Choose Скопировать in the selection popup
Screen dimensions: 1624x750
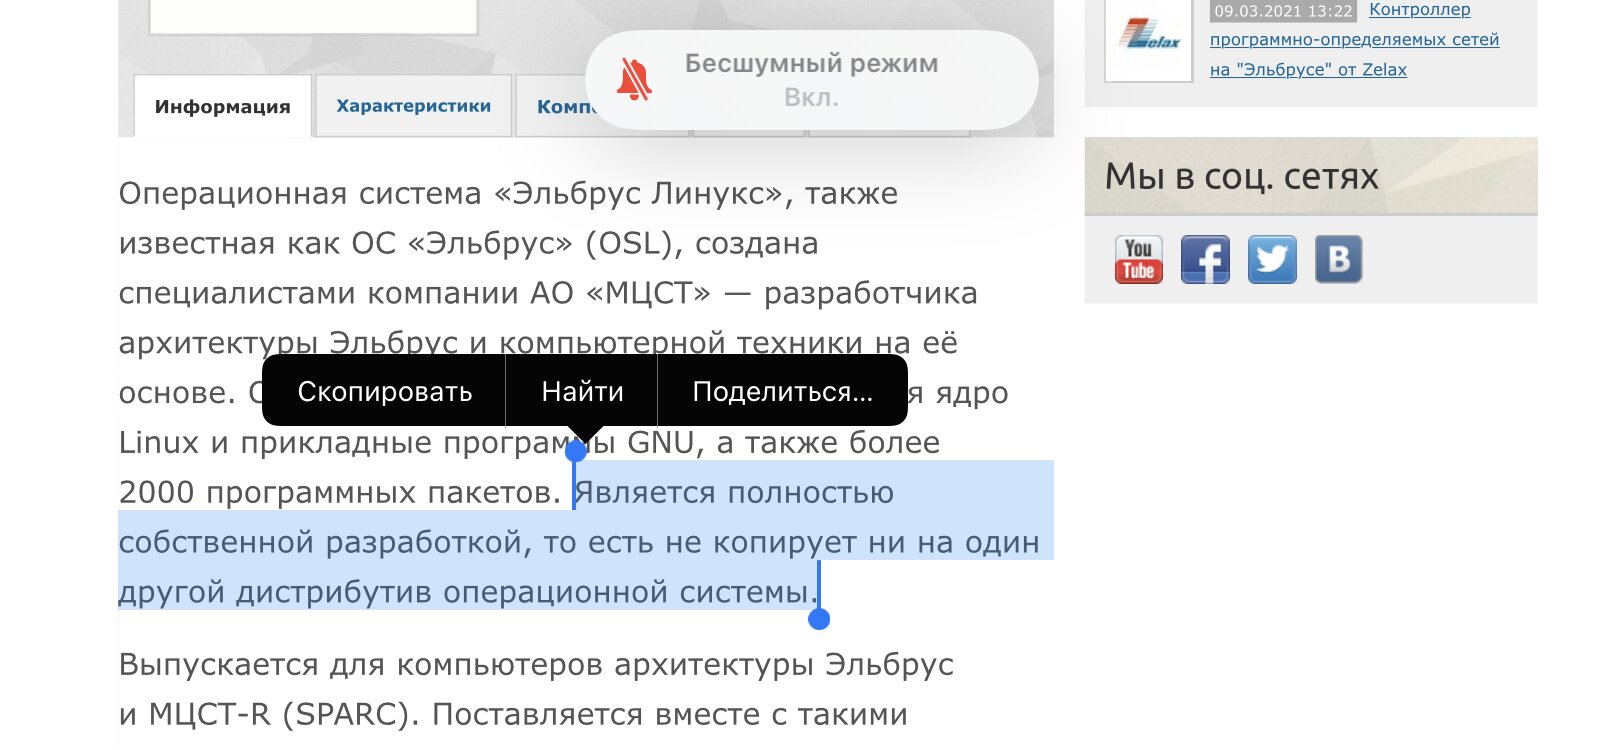pyautogui.click(x=385, y=391)
